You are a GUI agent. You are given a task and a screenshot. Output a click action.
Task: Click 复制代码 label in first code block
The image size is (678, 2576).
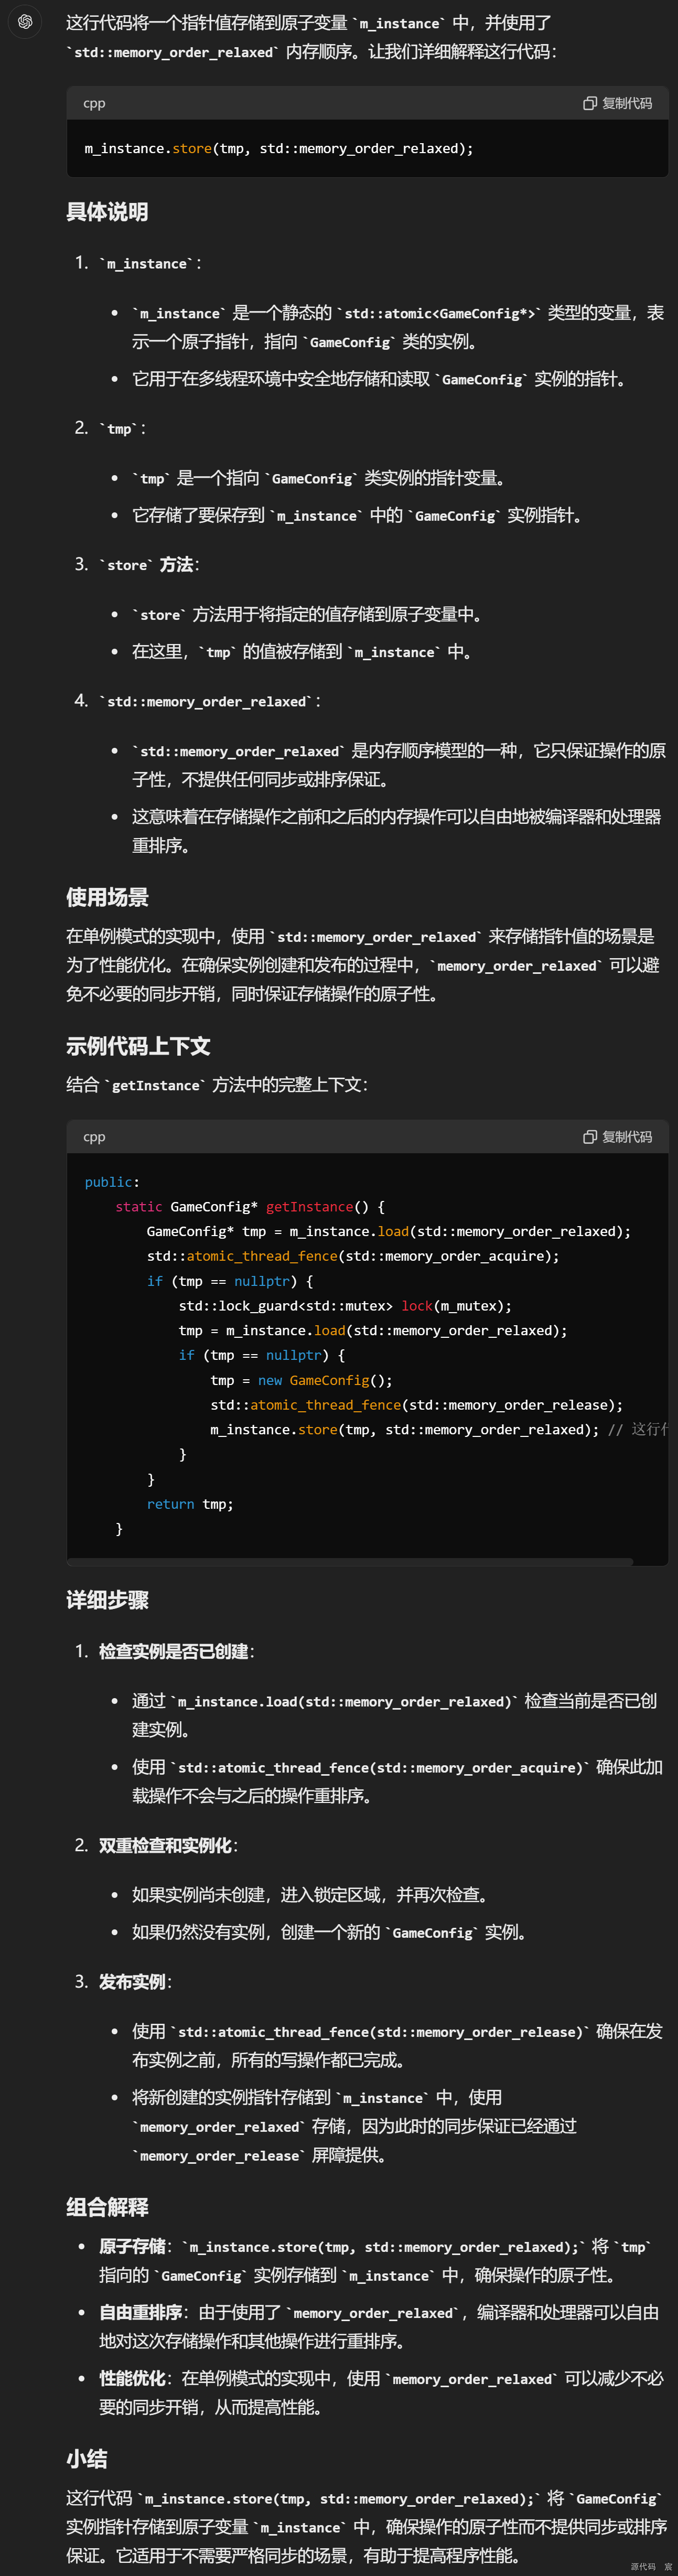click(x=627, y=103)
